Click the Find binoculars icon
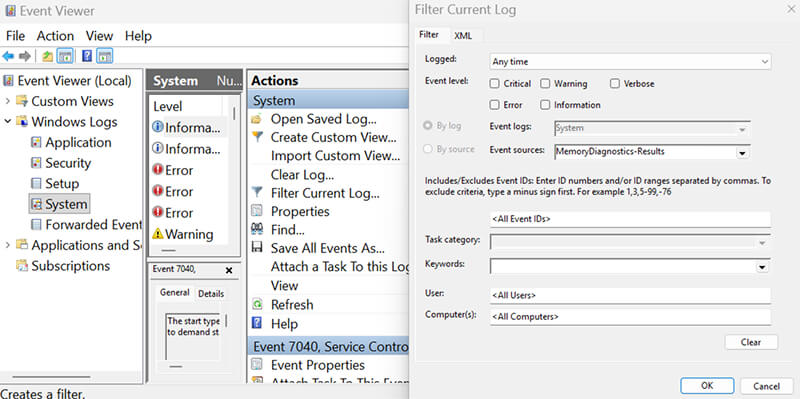Screen dimensions: 800x399 [257, 230]
